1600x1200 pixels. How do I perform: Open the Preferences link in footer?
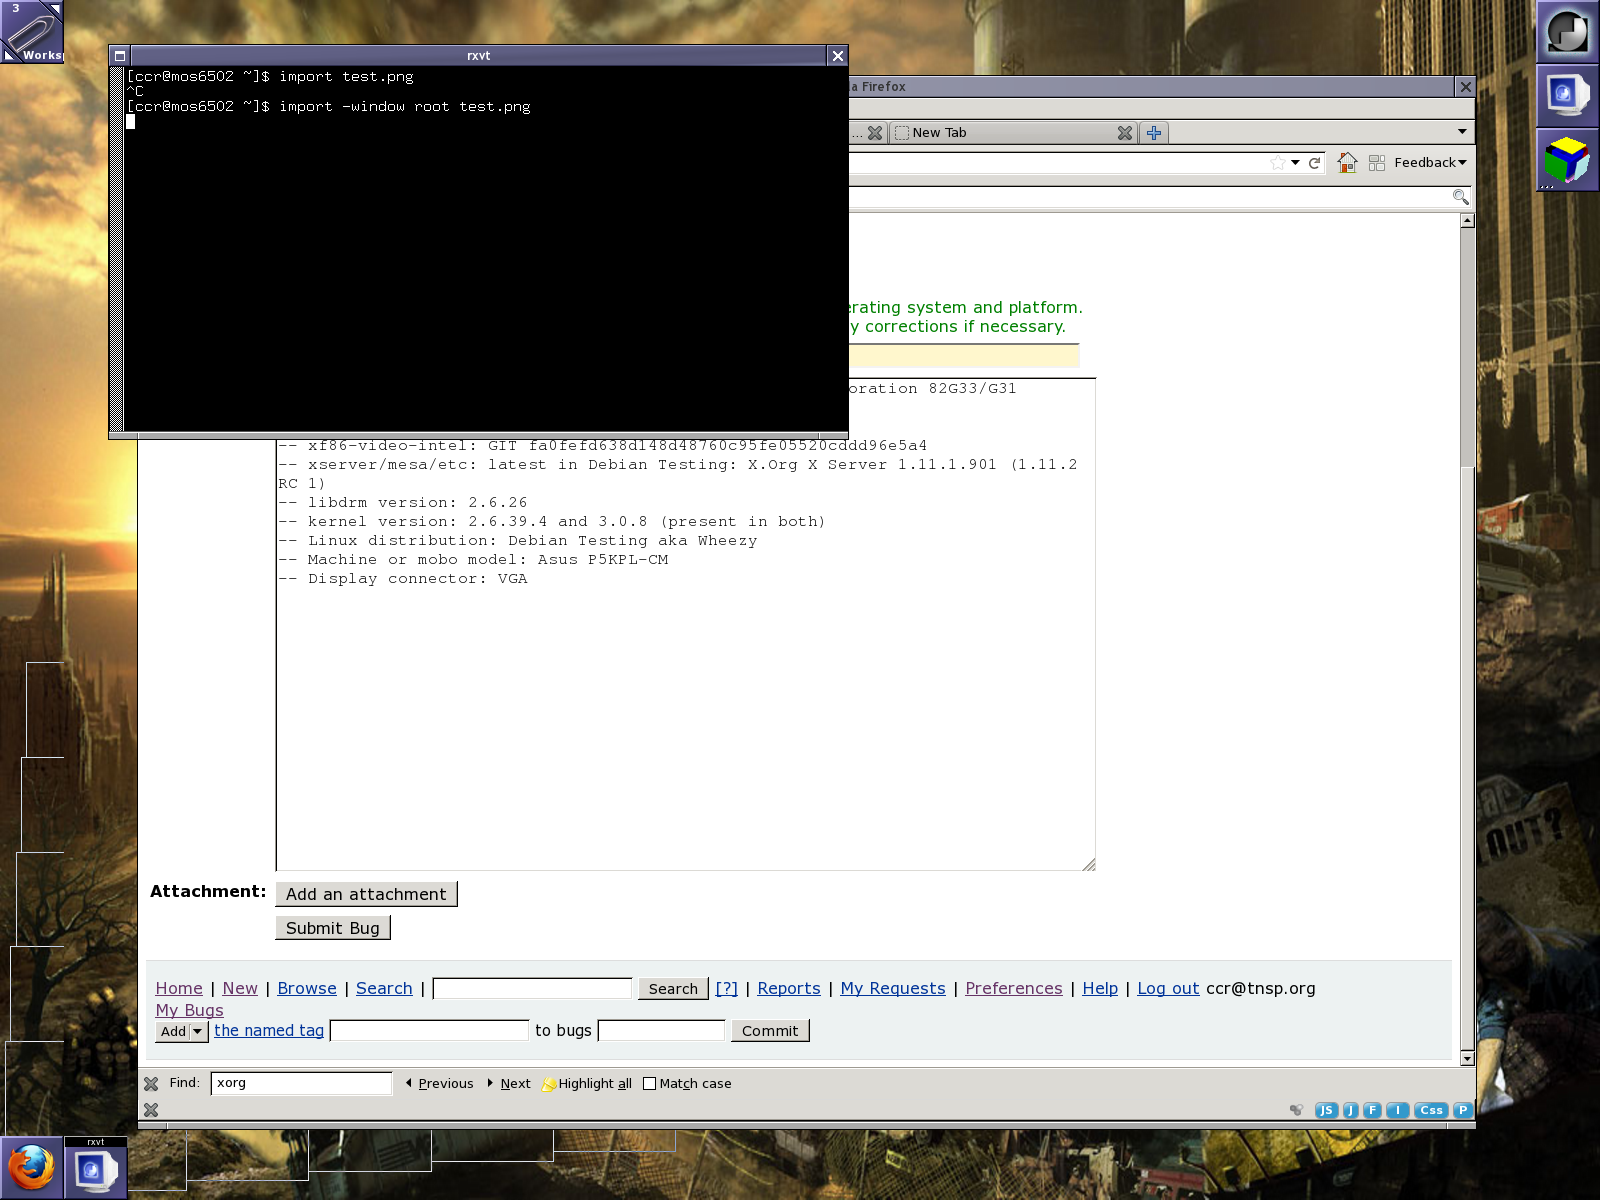1013,988
